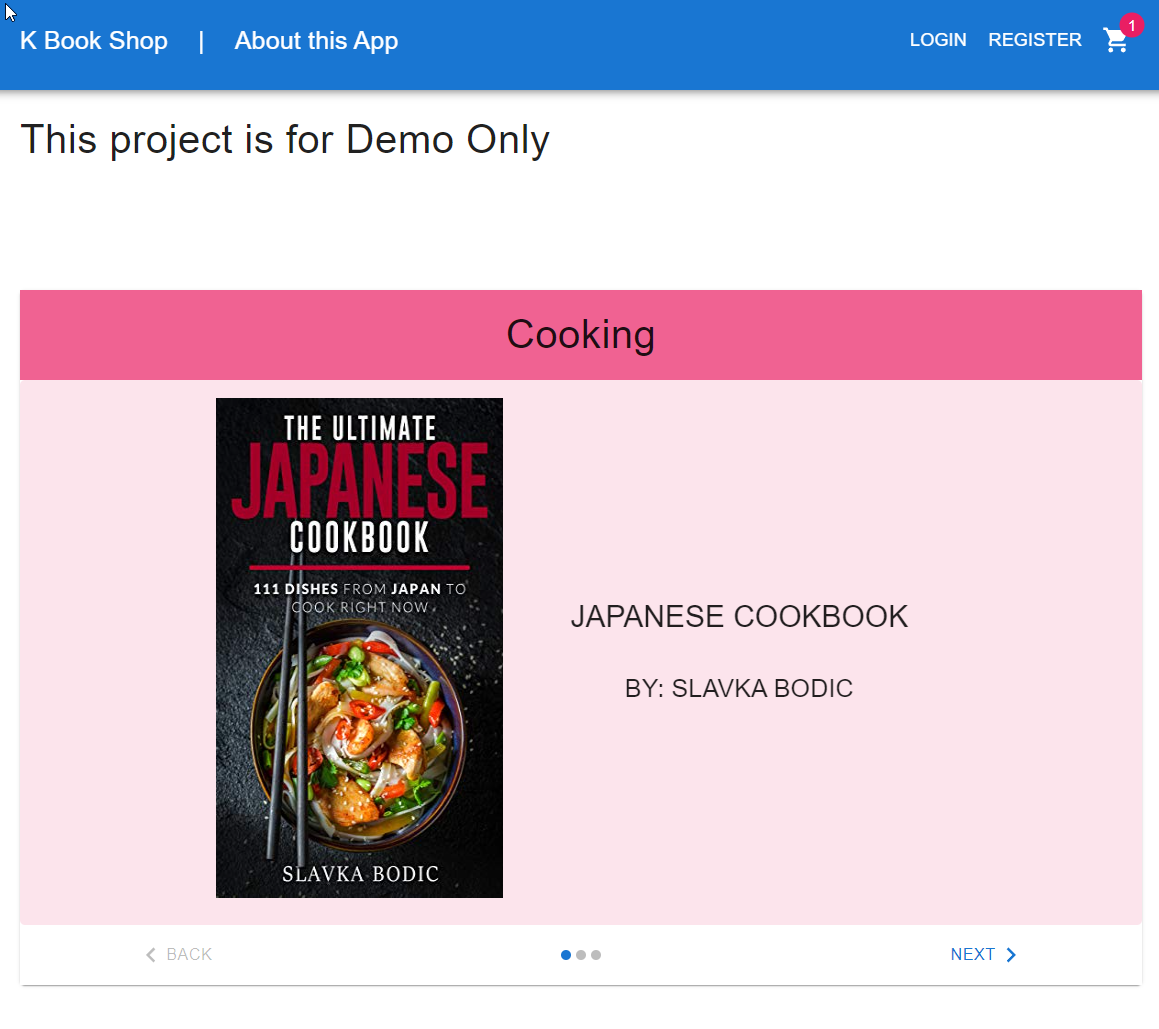Open the REGISTER page
The image size is (1159, 1029).
pos(1035,40)
